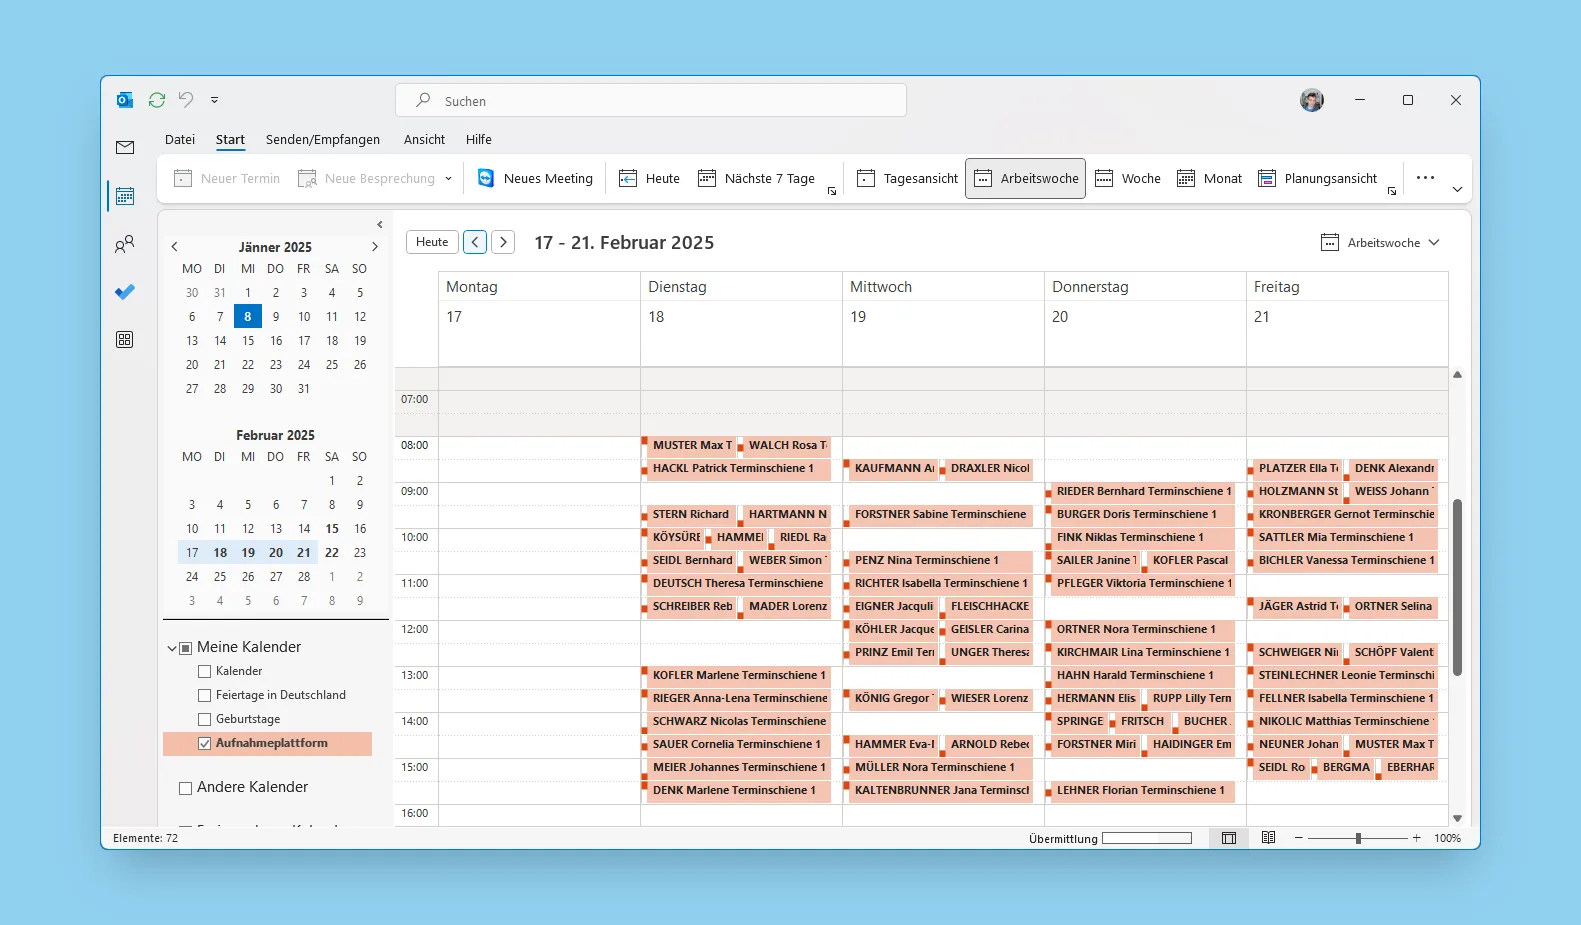This screenshot has width=1581, height=925.
Task: Click the Send/Receive sync icon
Action: click(x=157, y=100)
